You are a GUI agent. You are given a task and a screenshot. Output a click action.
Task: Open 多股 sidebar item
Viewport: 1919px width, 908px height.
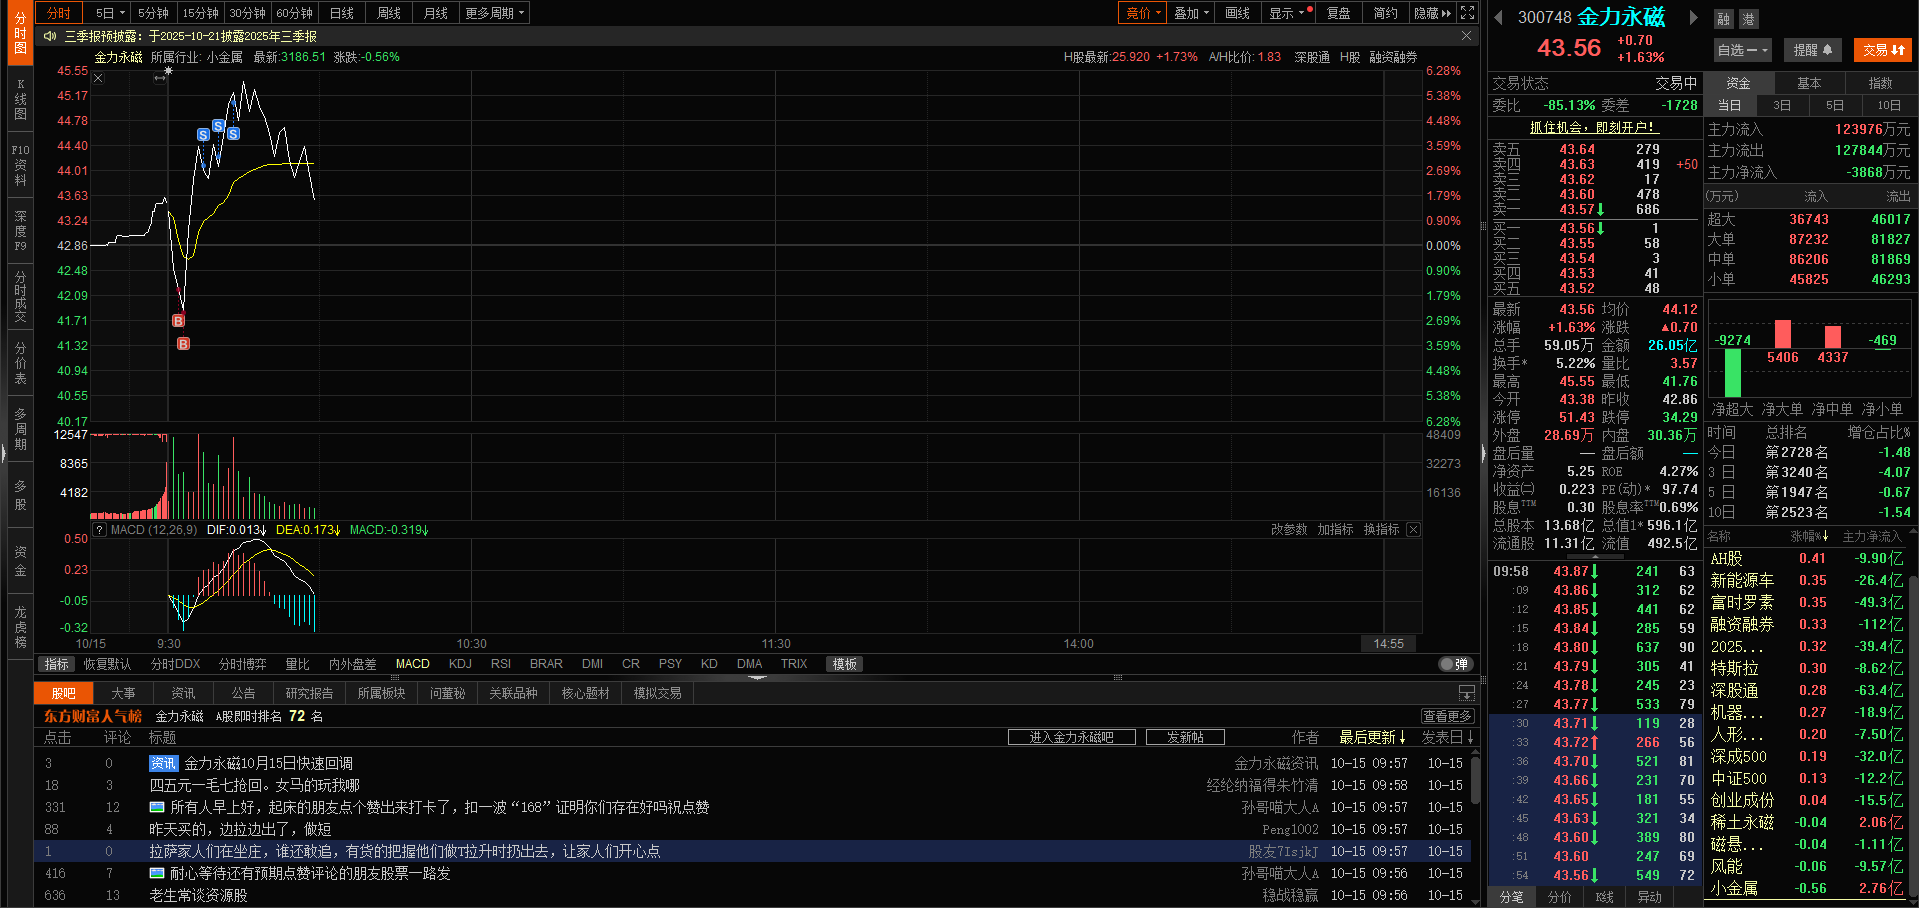coord(20,495)
